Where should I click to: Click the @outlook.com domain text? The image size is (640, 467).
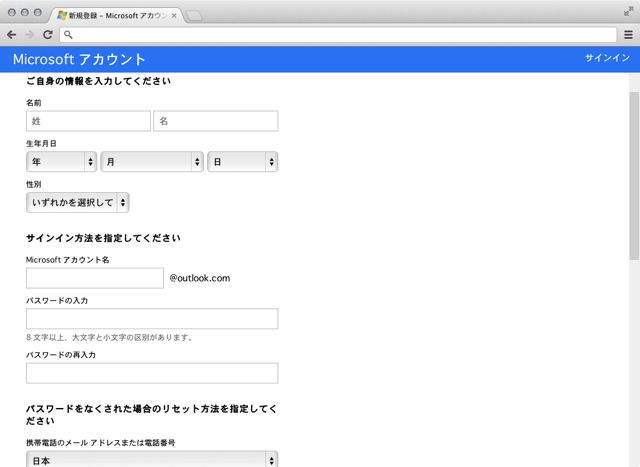[x=200, y=278]
